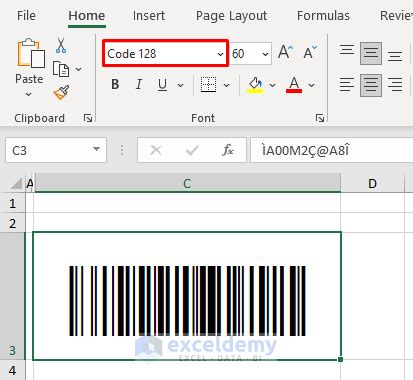Cancel entry with X button

tap(156, 150)
